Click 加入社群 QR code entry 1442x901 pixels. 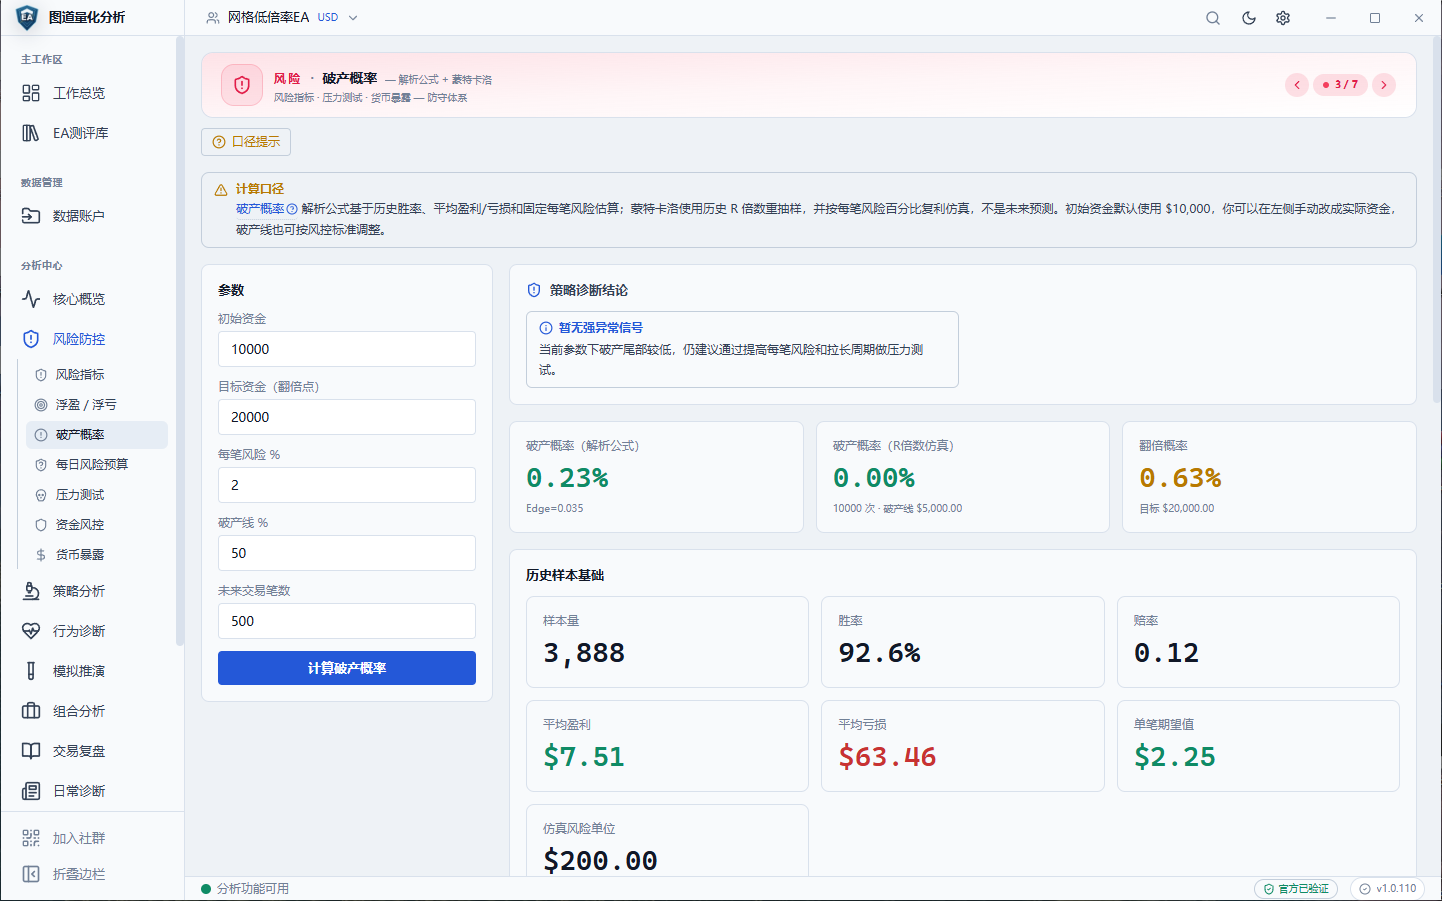tap(93, 838)
